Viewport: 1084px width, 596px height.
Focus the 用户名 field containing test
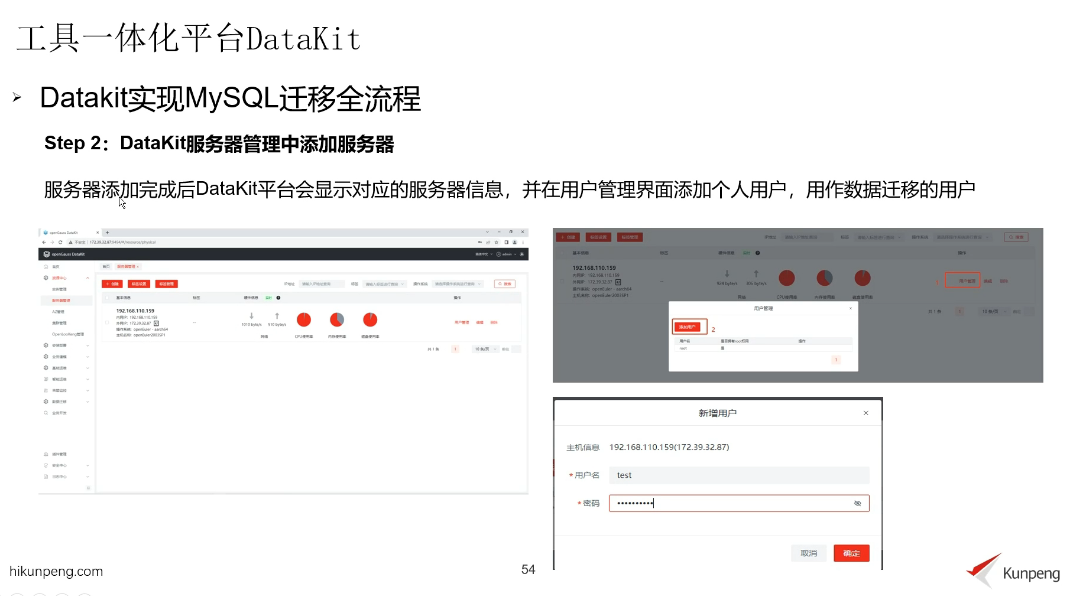(738, 475)
